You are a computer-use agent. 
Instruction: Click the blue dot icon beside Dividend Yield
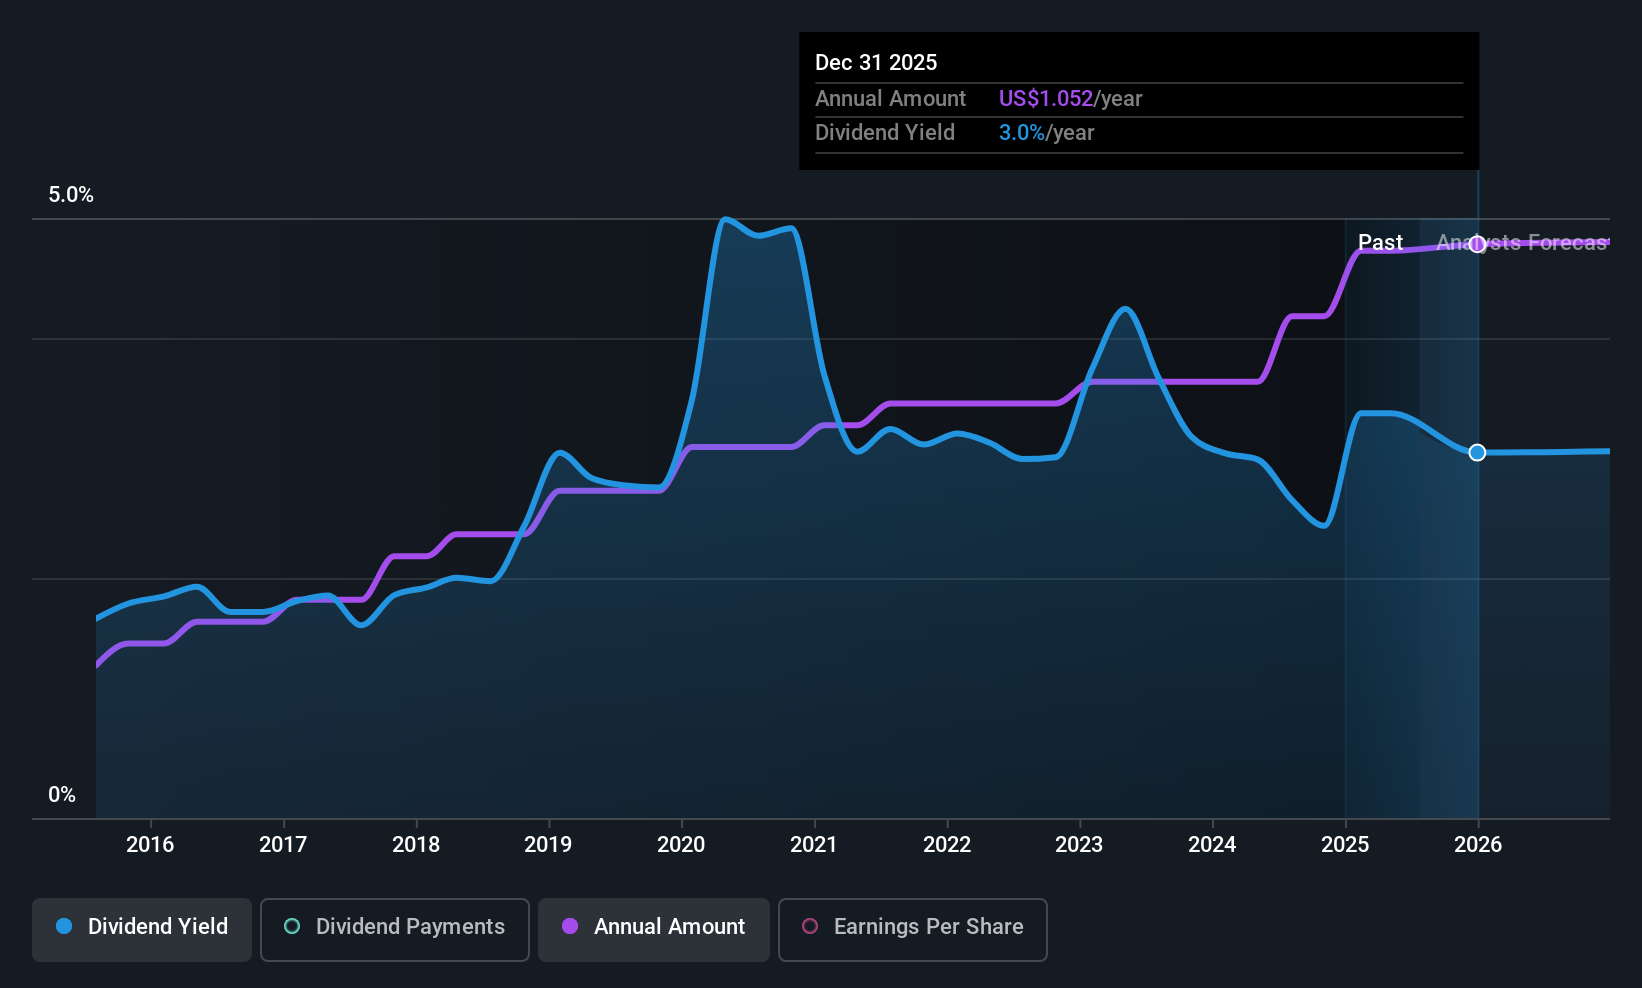coord(64,926)
